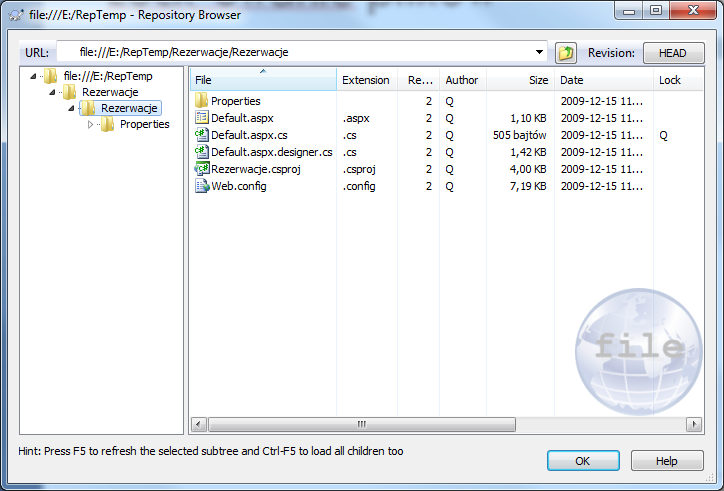
Task: Sort by the File column header
Action: coord(263,79)
